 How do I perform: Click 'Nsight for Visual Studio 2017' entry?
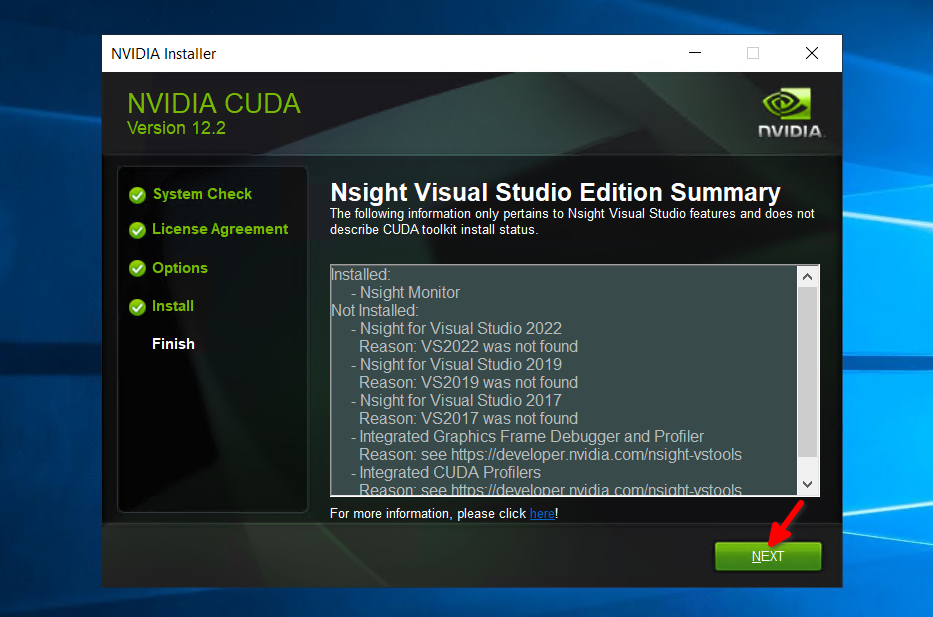tap(461, 400)
